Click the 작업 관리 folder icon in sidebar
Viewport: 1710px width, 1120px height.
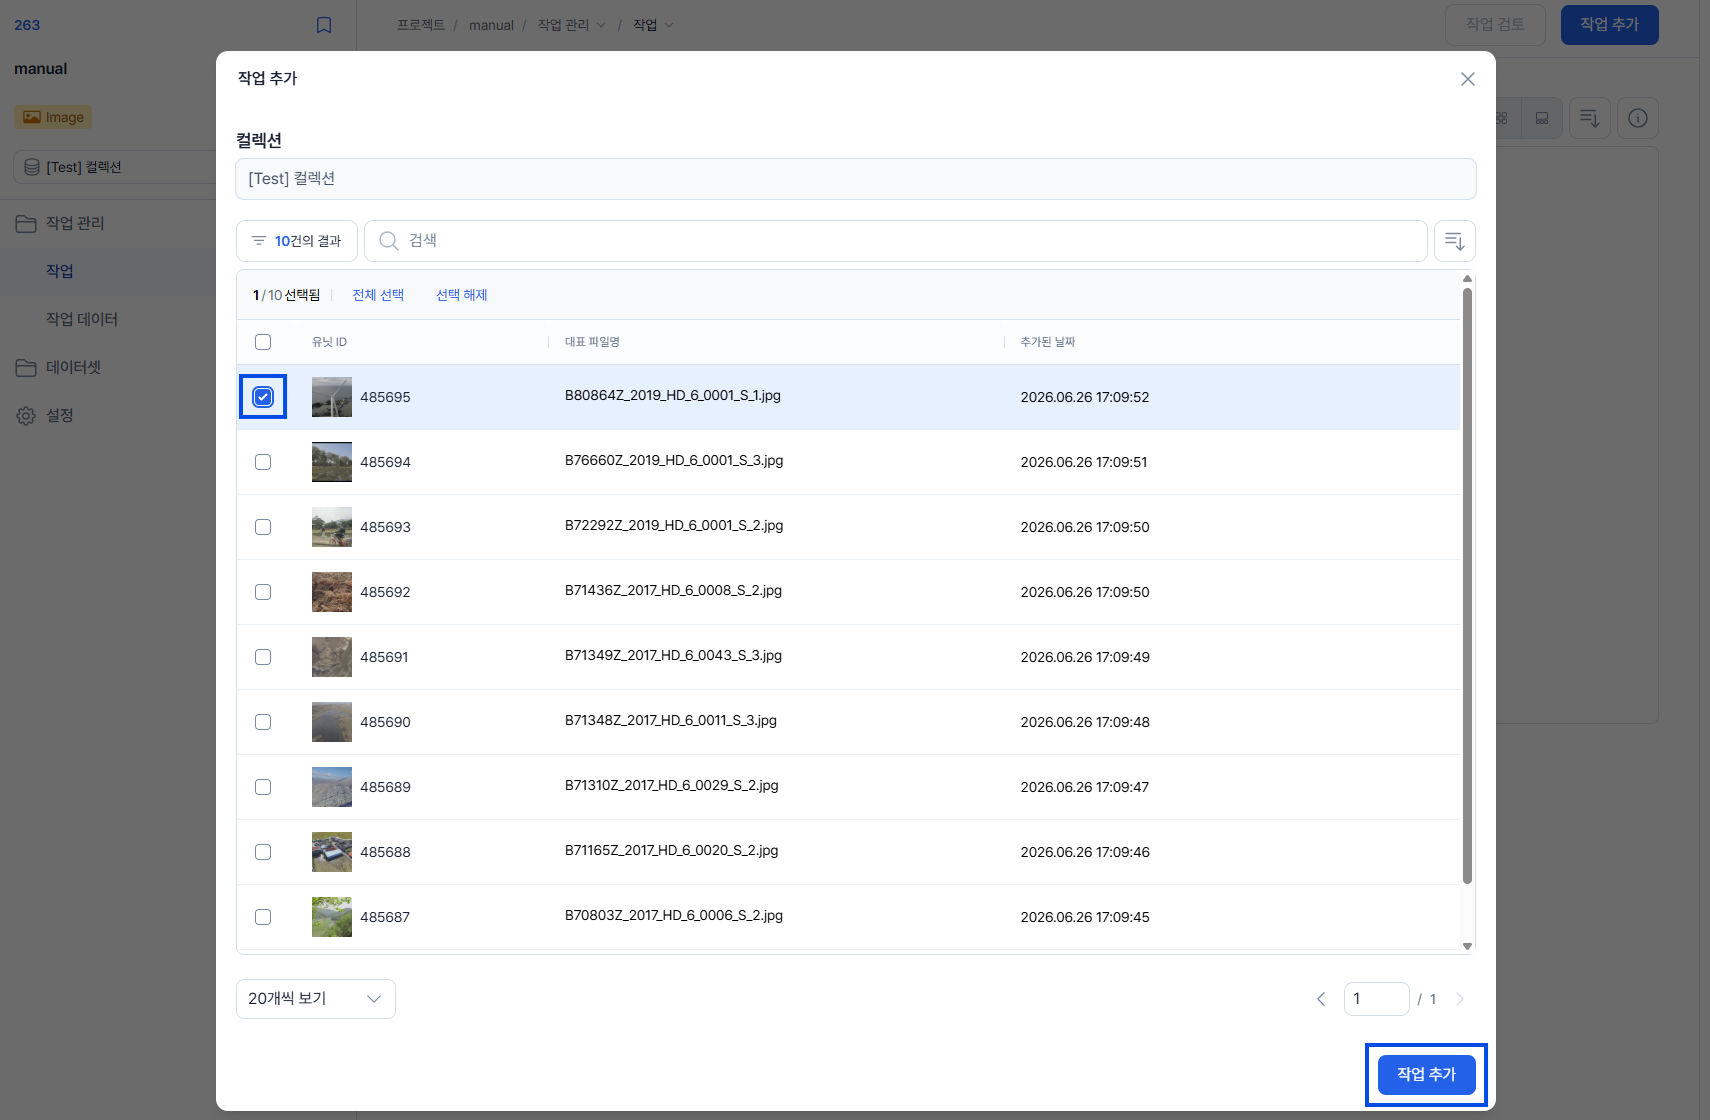point(26,223)
